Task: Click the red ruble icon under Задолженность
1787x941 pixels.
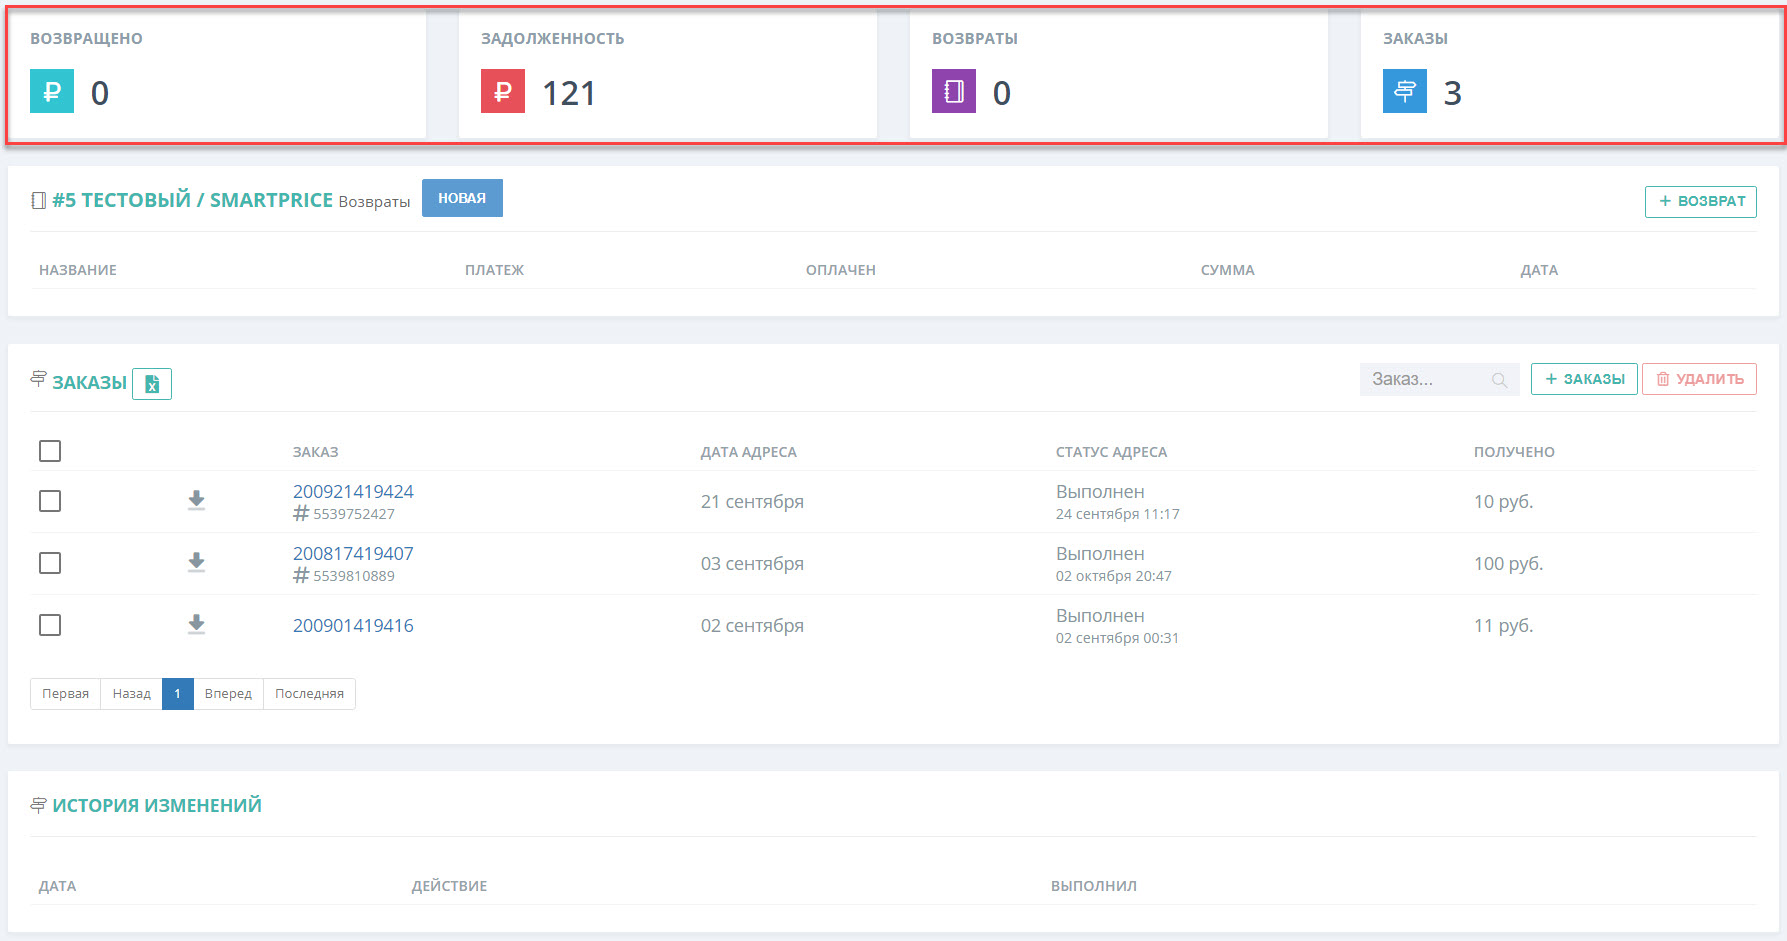Action: 503,91
